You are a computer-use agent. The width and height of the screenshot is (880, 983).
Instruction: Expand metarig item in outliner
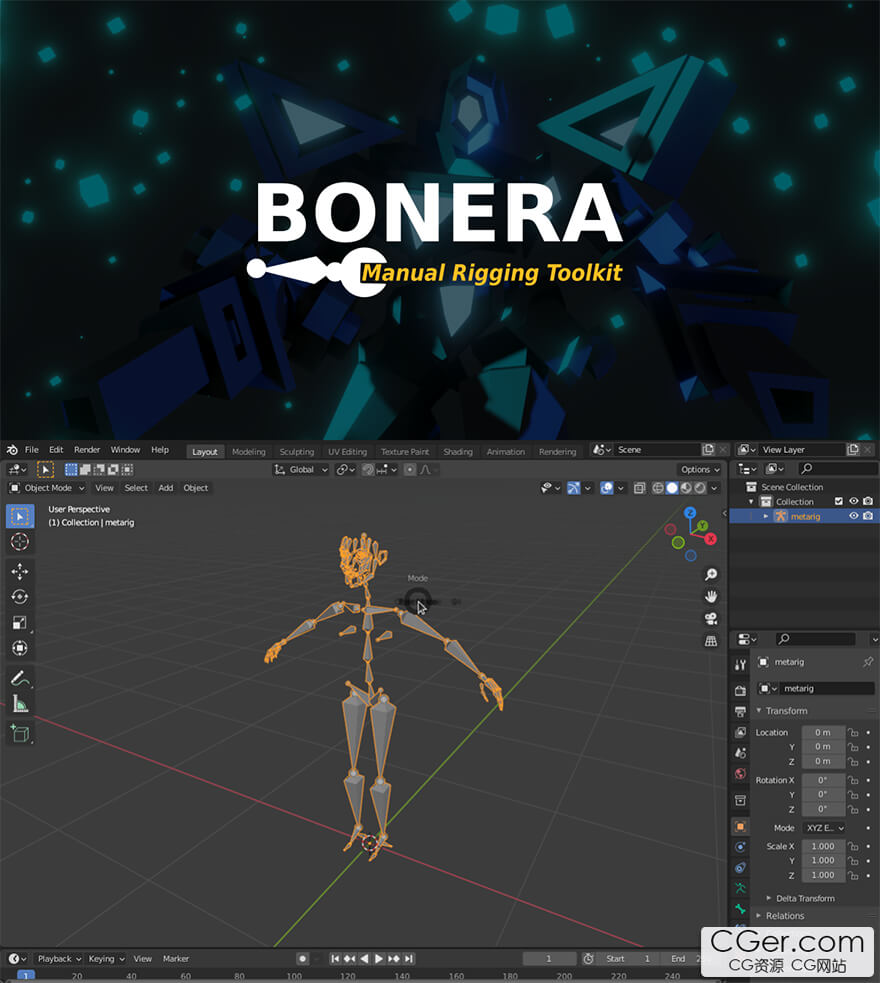click(x=765, y=516)
